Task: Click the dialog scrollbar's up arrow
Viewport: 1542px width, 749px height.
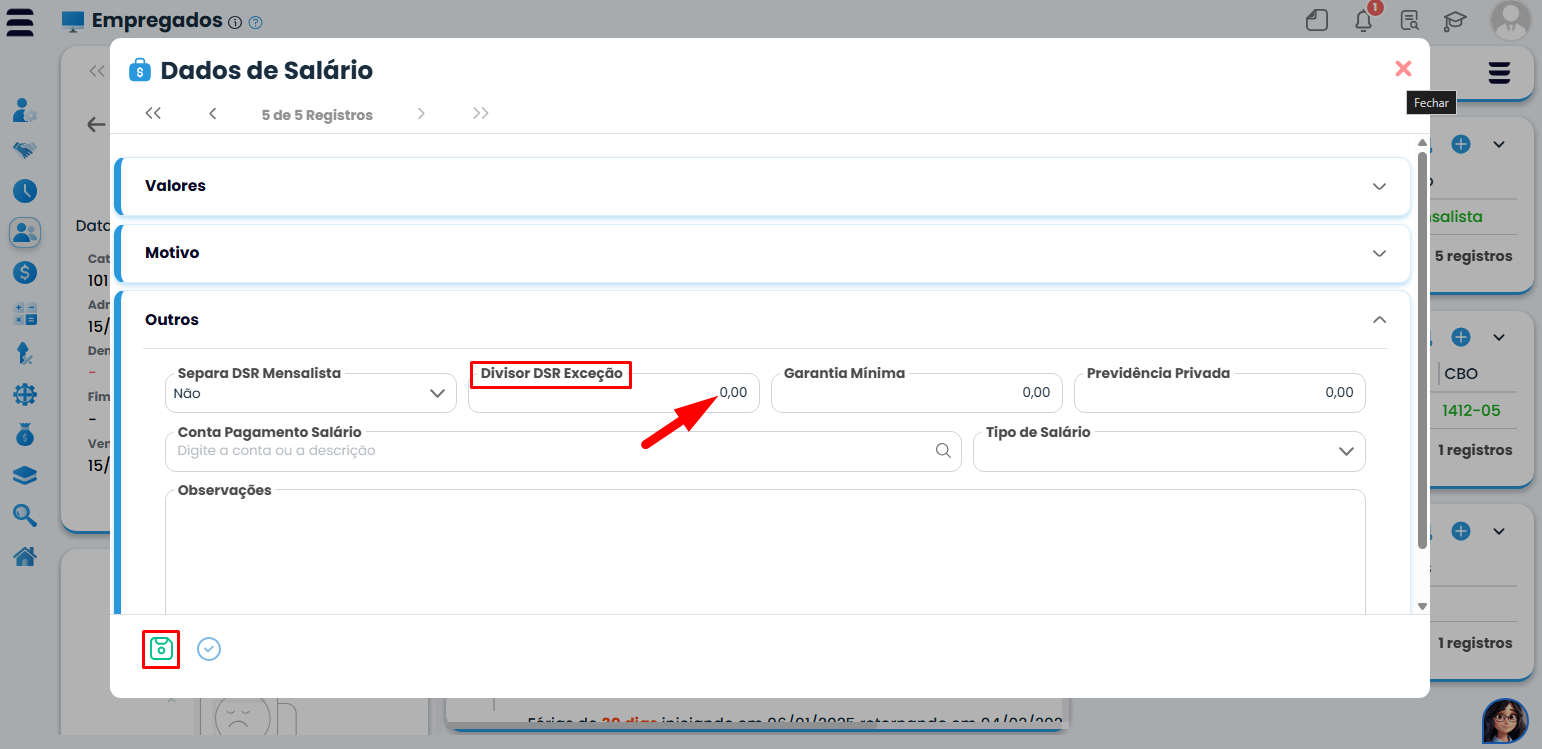Action: pos(1423,143)
